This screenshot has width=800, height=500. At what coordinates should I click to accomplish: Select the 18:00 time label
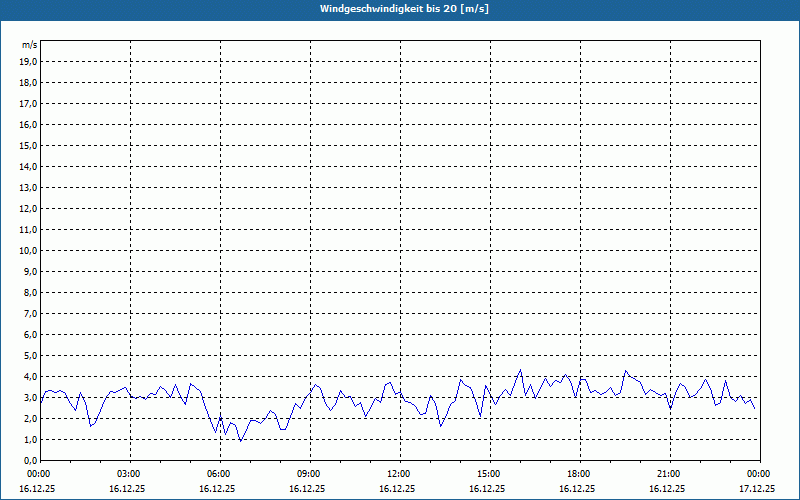(x=579, y=473)
